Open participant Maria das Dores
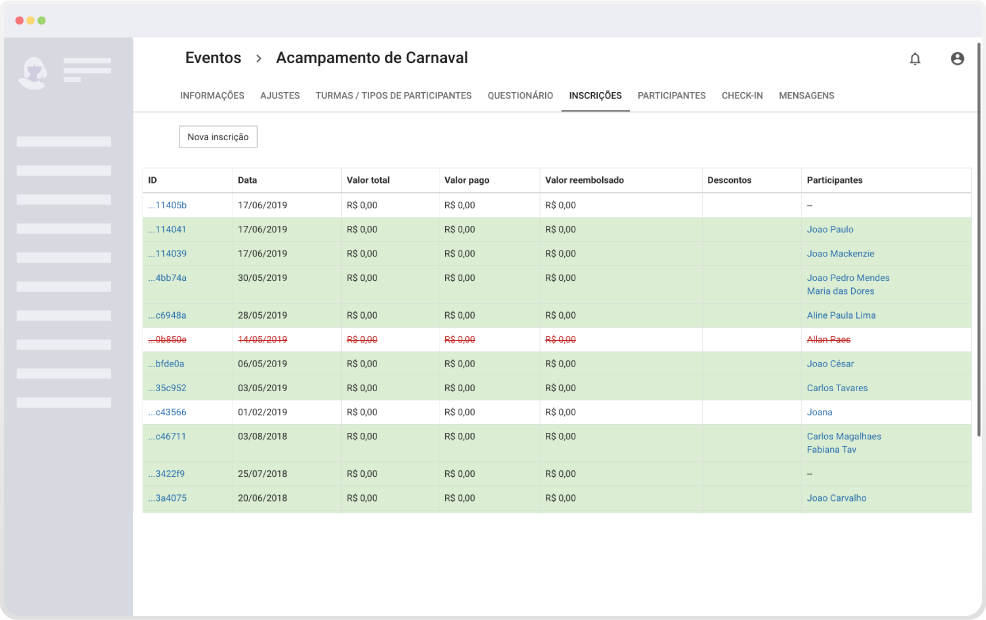Viewport: 986px width, 620px height. [x=840, y=291]
